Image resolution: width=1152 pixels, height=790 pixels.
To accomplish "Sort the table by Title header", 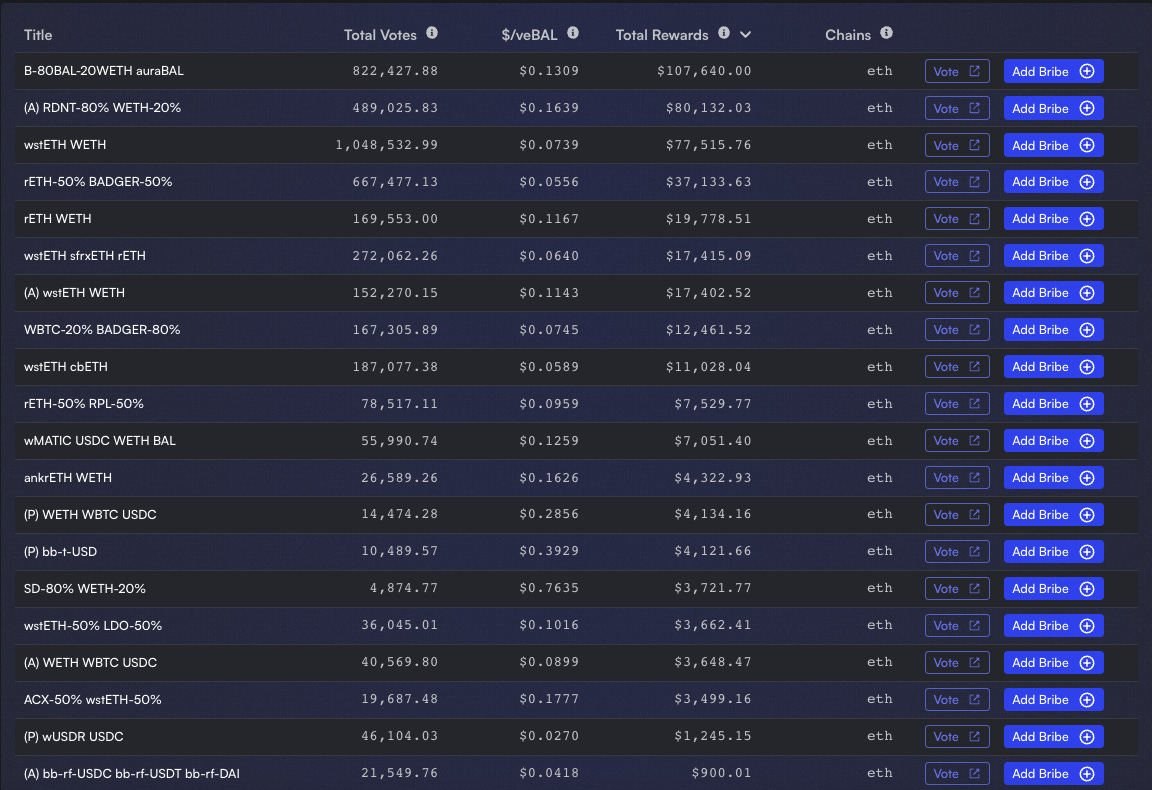I will click(x=38, y=35).
